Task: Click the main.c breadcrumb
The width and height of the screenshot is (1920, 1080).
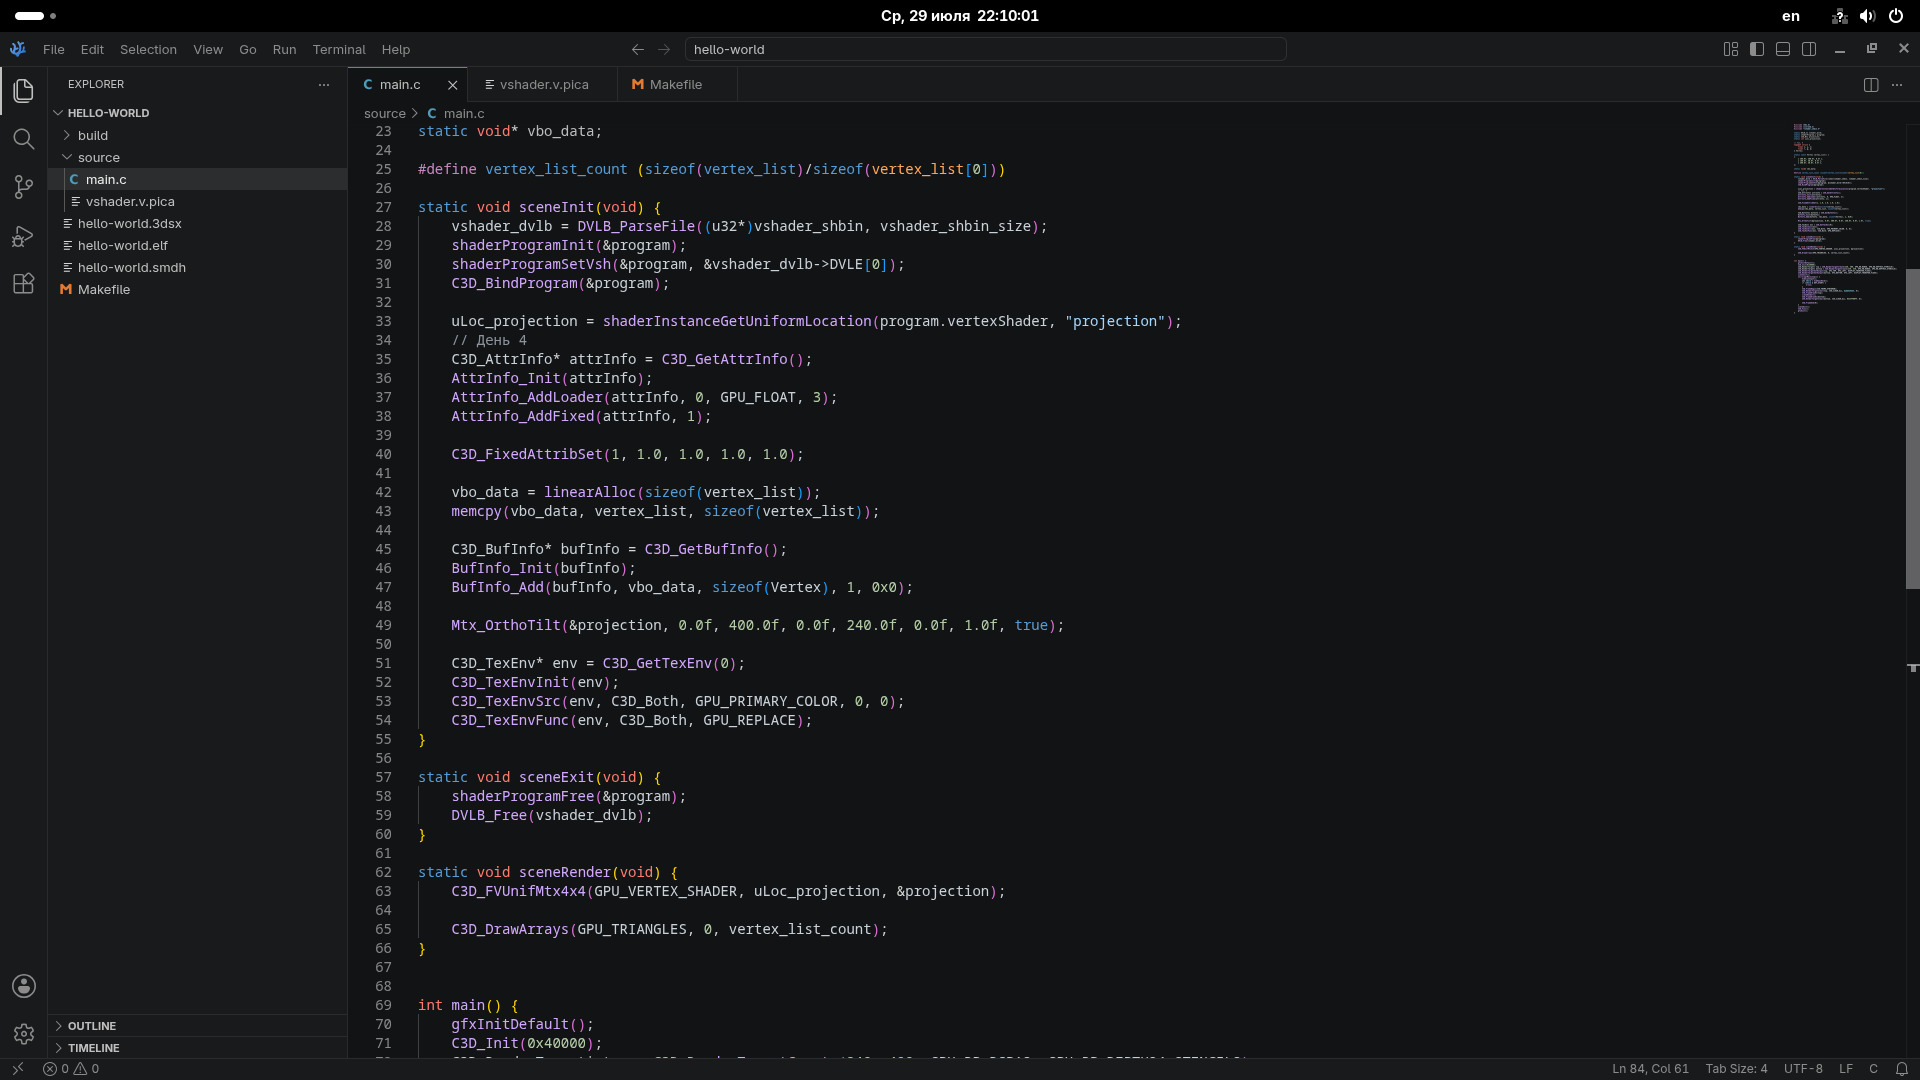Action: (x=456, y=114)
